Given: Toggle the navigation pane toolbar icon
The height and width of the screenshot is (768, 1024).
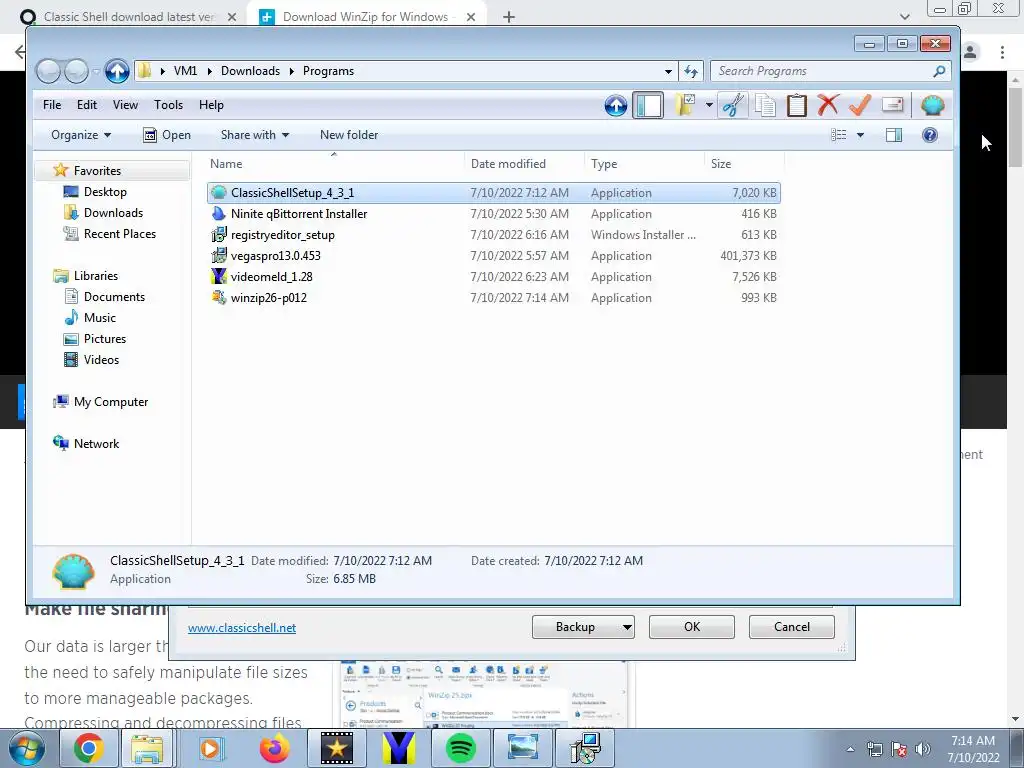Looking at the screenshot, I should point(648,105).
